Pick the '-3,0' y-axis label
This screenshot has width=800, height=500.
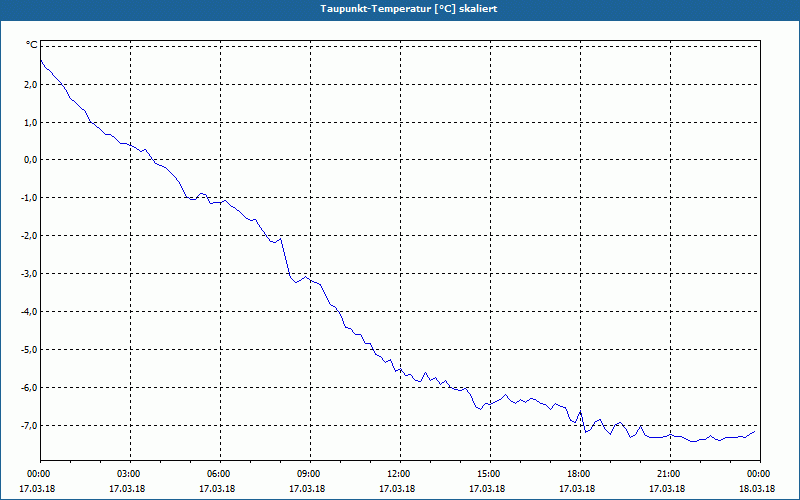(x=30, y=274)
